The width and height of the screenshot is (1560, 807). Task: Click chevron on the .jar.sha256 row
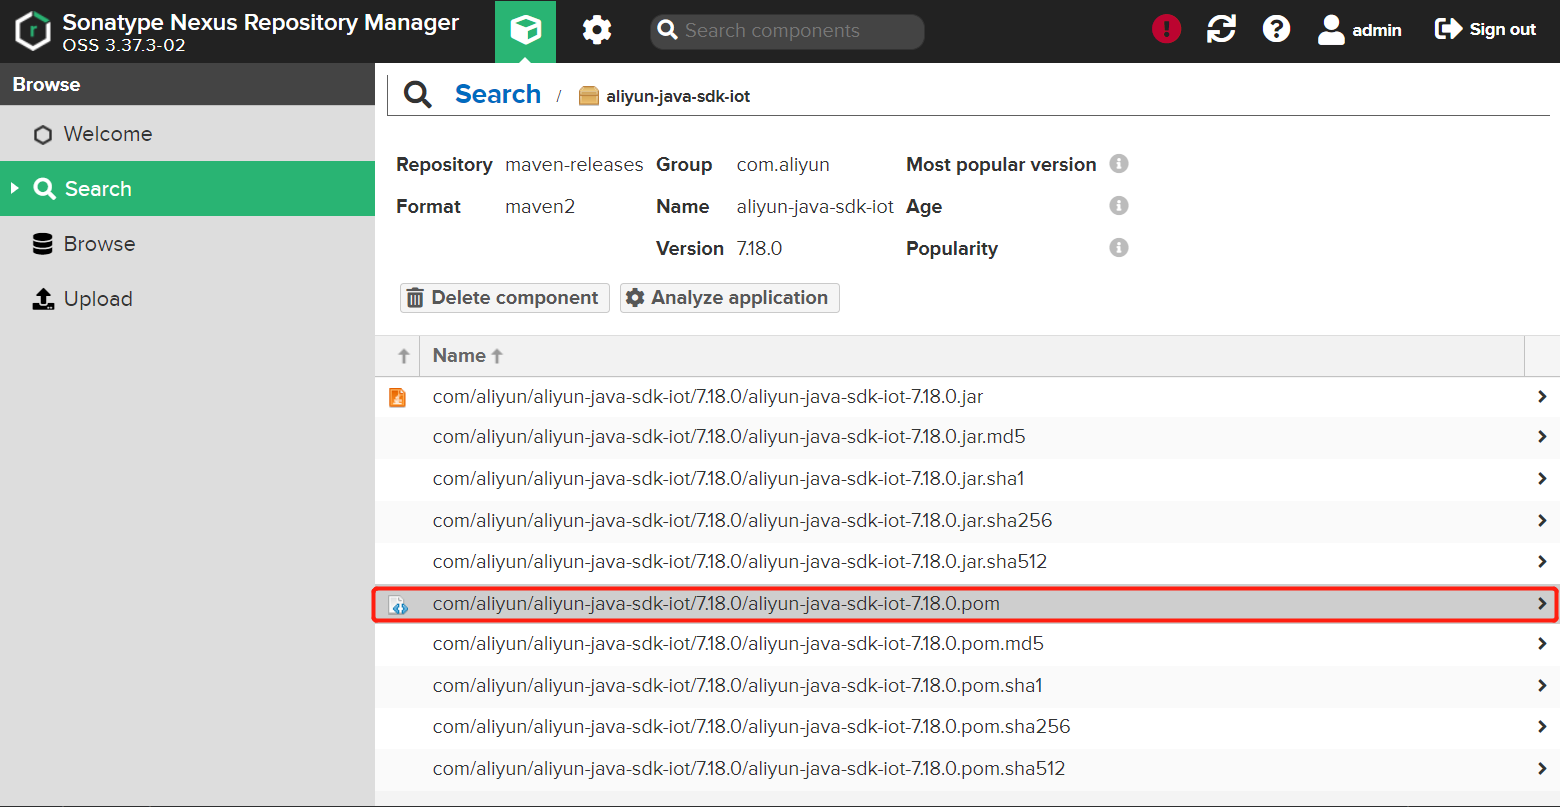[x=1542, y=521]
